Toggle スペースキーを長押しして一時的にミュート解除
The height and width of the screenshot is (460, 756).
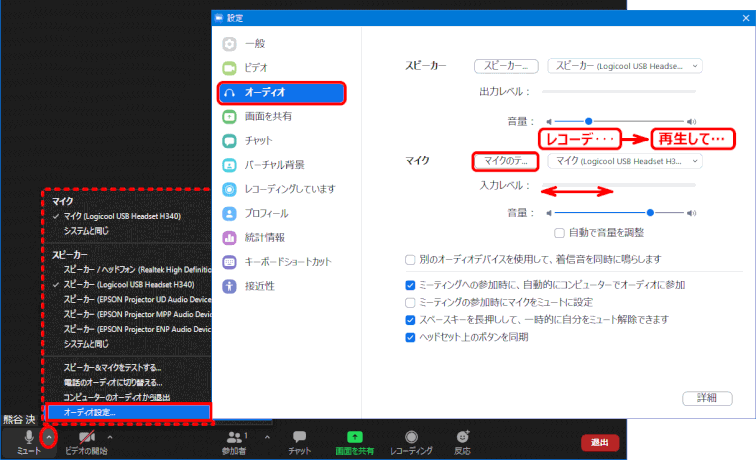410,320
